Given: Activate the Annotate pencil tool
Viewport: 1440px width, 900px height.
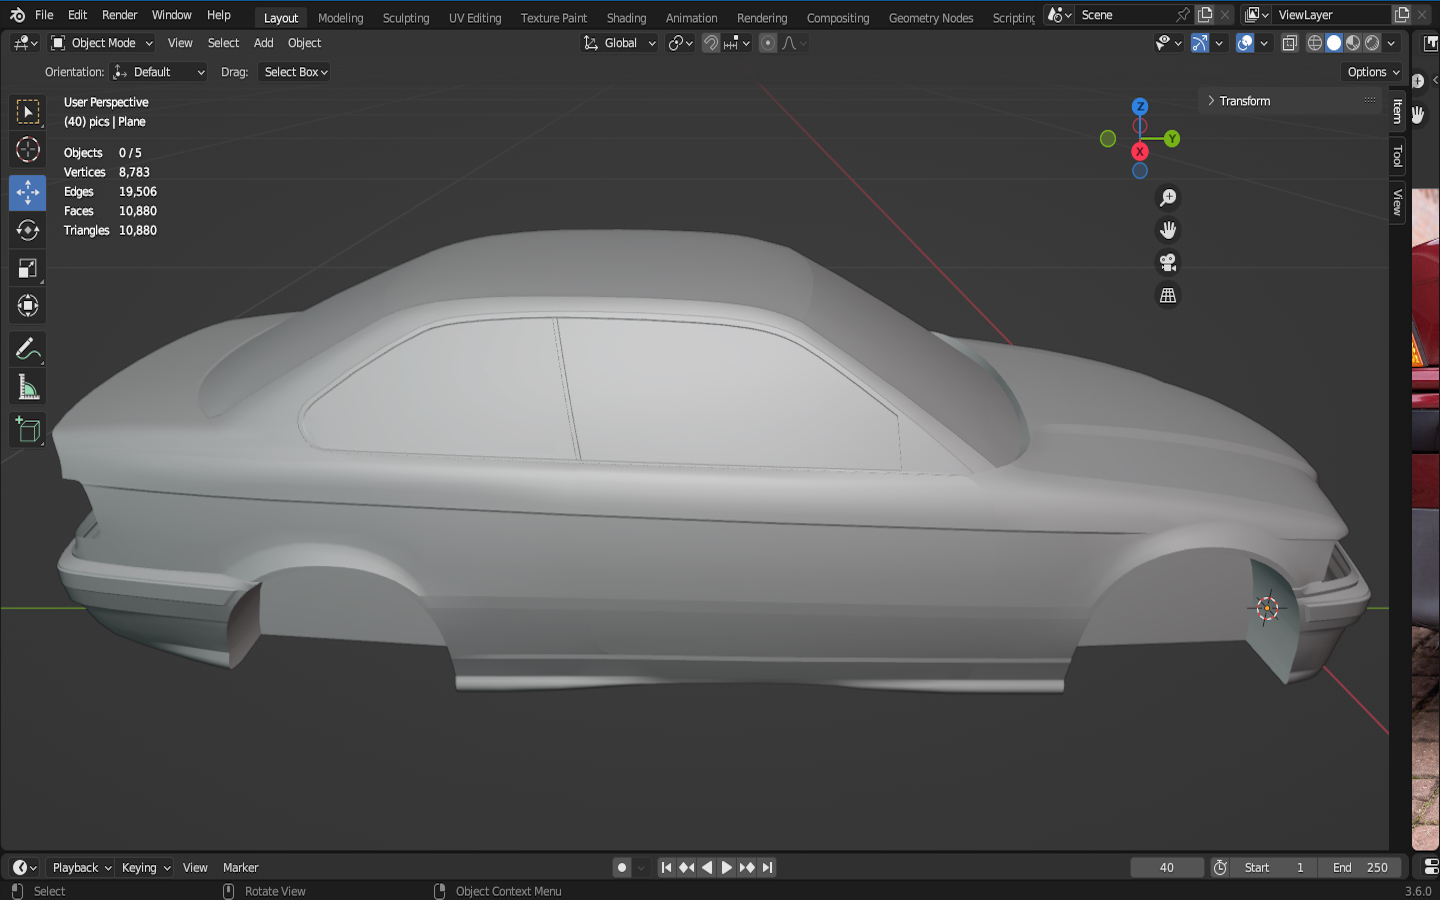Looking at the screenshot, I should pyautogui.click(x=27, y=349).
